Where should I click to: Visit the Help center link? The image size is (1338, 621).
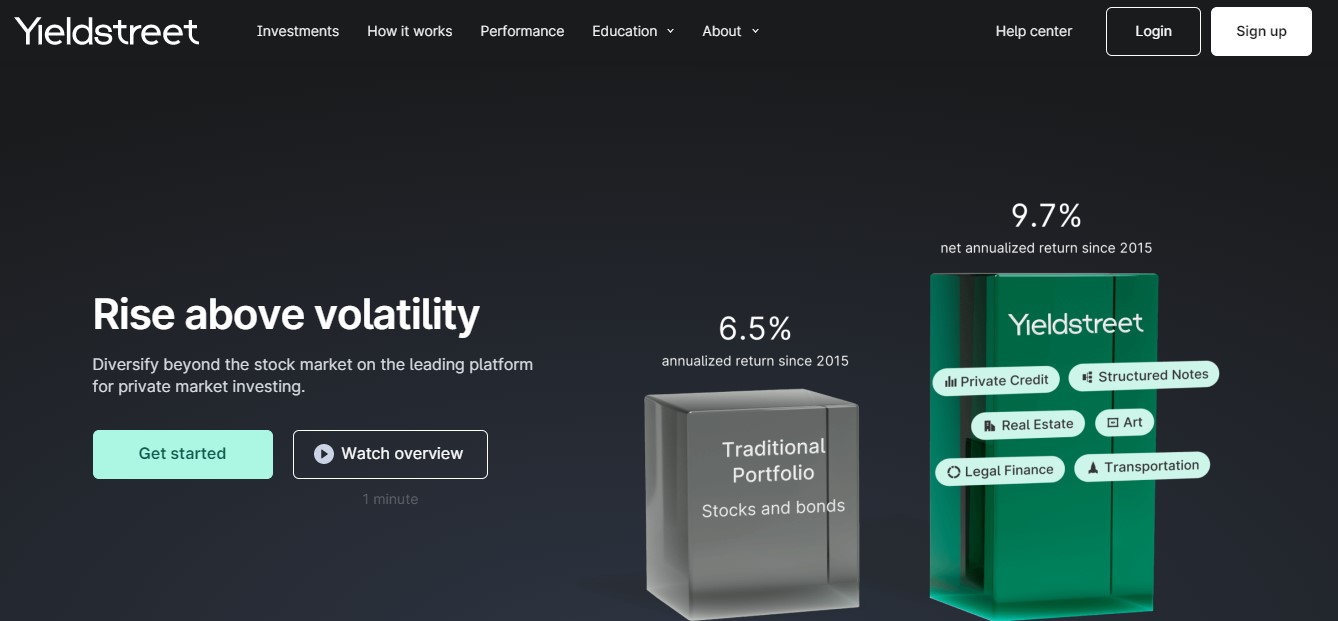tap(1033, 31)
